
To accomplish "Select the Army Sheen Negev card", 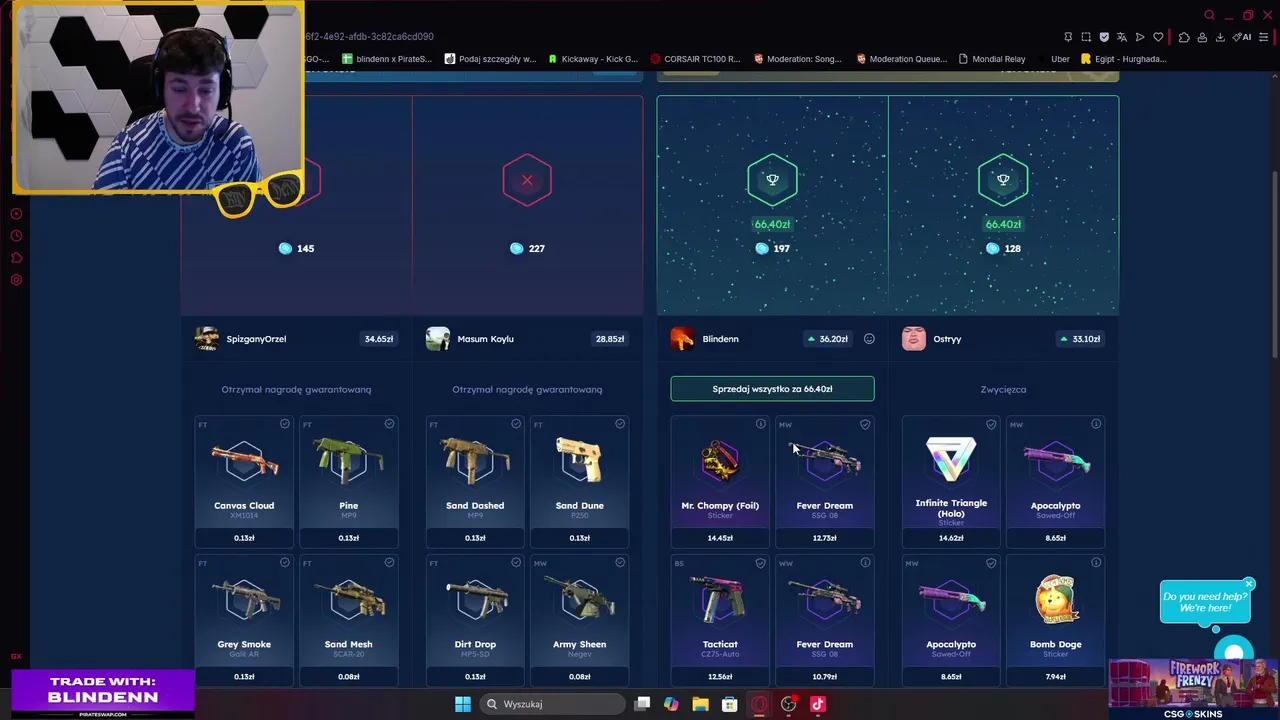I will tap(579, 620).
